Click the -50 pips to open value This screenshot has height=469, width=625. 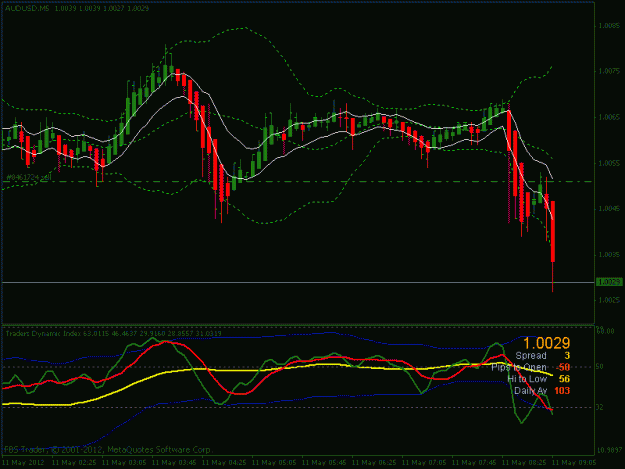[x=563, y=367]
